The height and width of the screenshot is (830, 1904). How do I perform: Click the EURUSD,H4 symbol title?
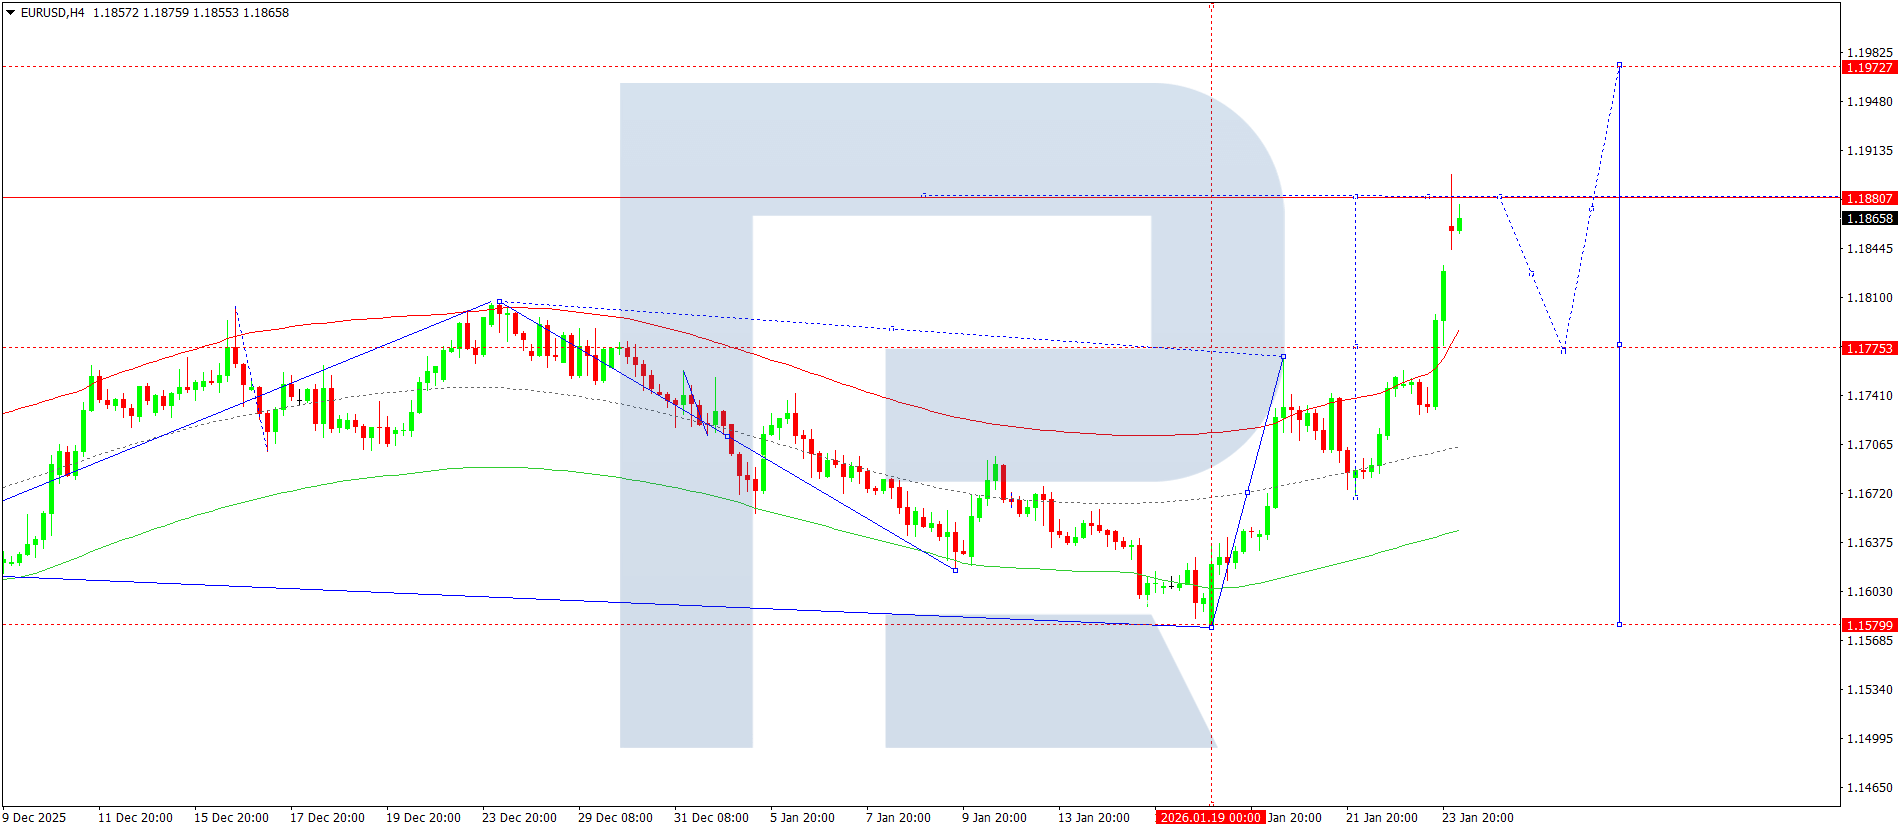[x=52, y=13]
